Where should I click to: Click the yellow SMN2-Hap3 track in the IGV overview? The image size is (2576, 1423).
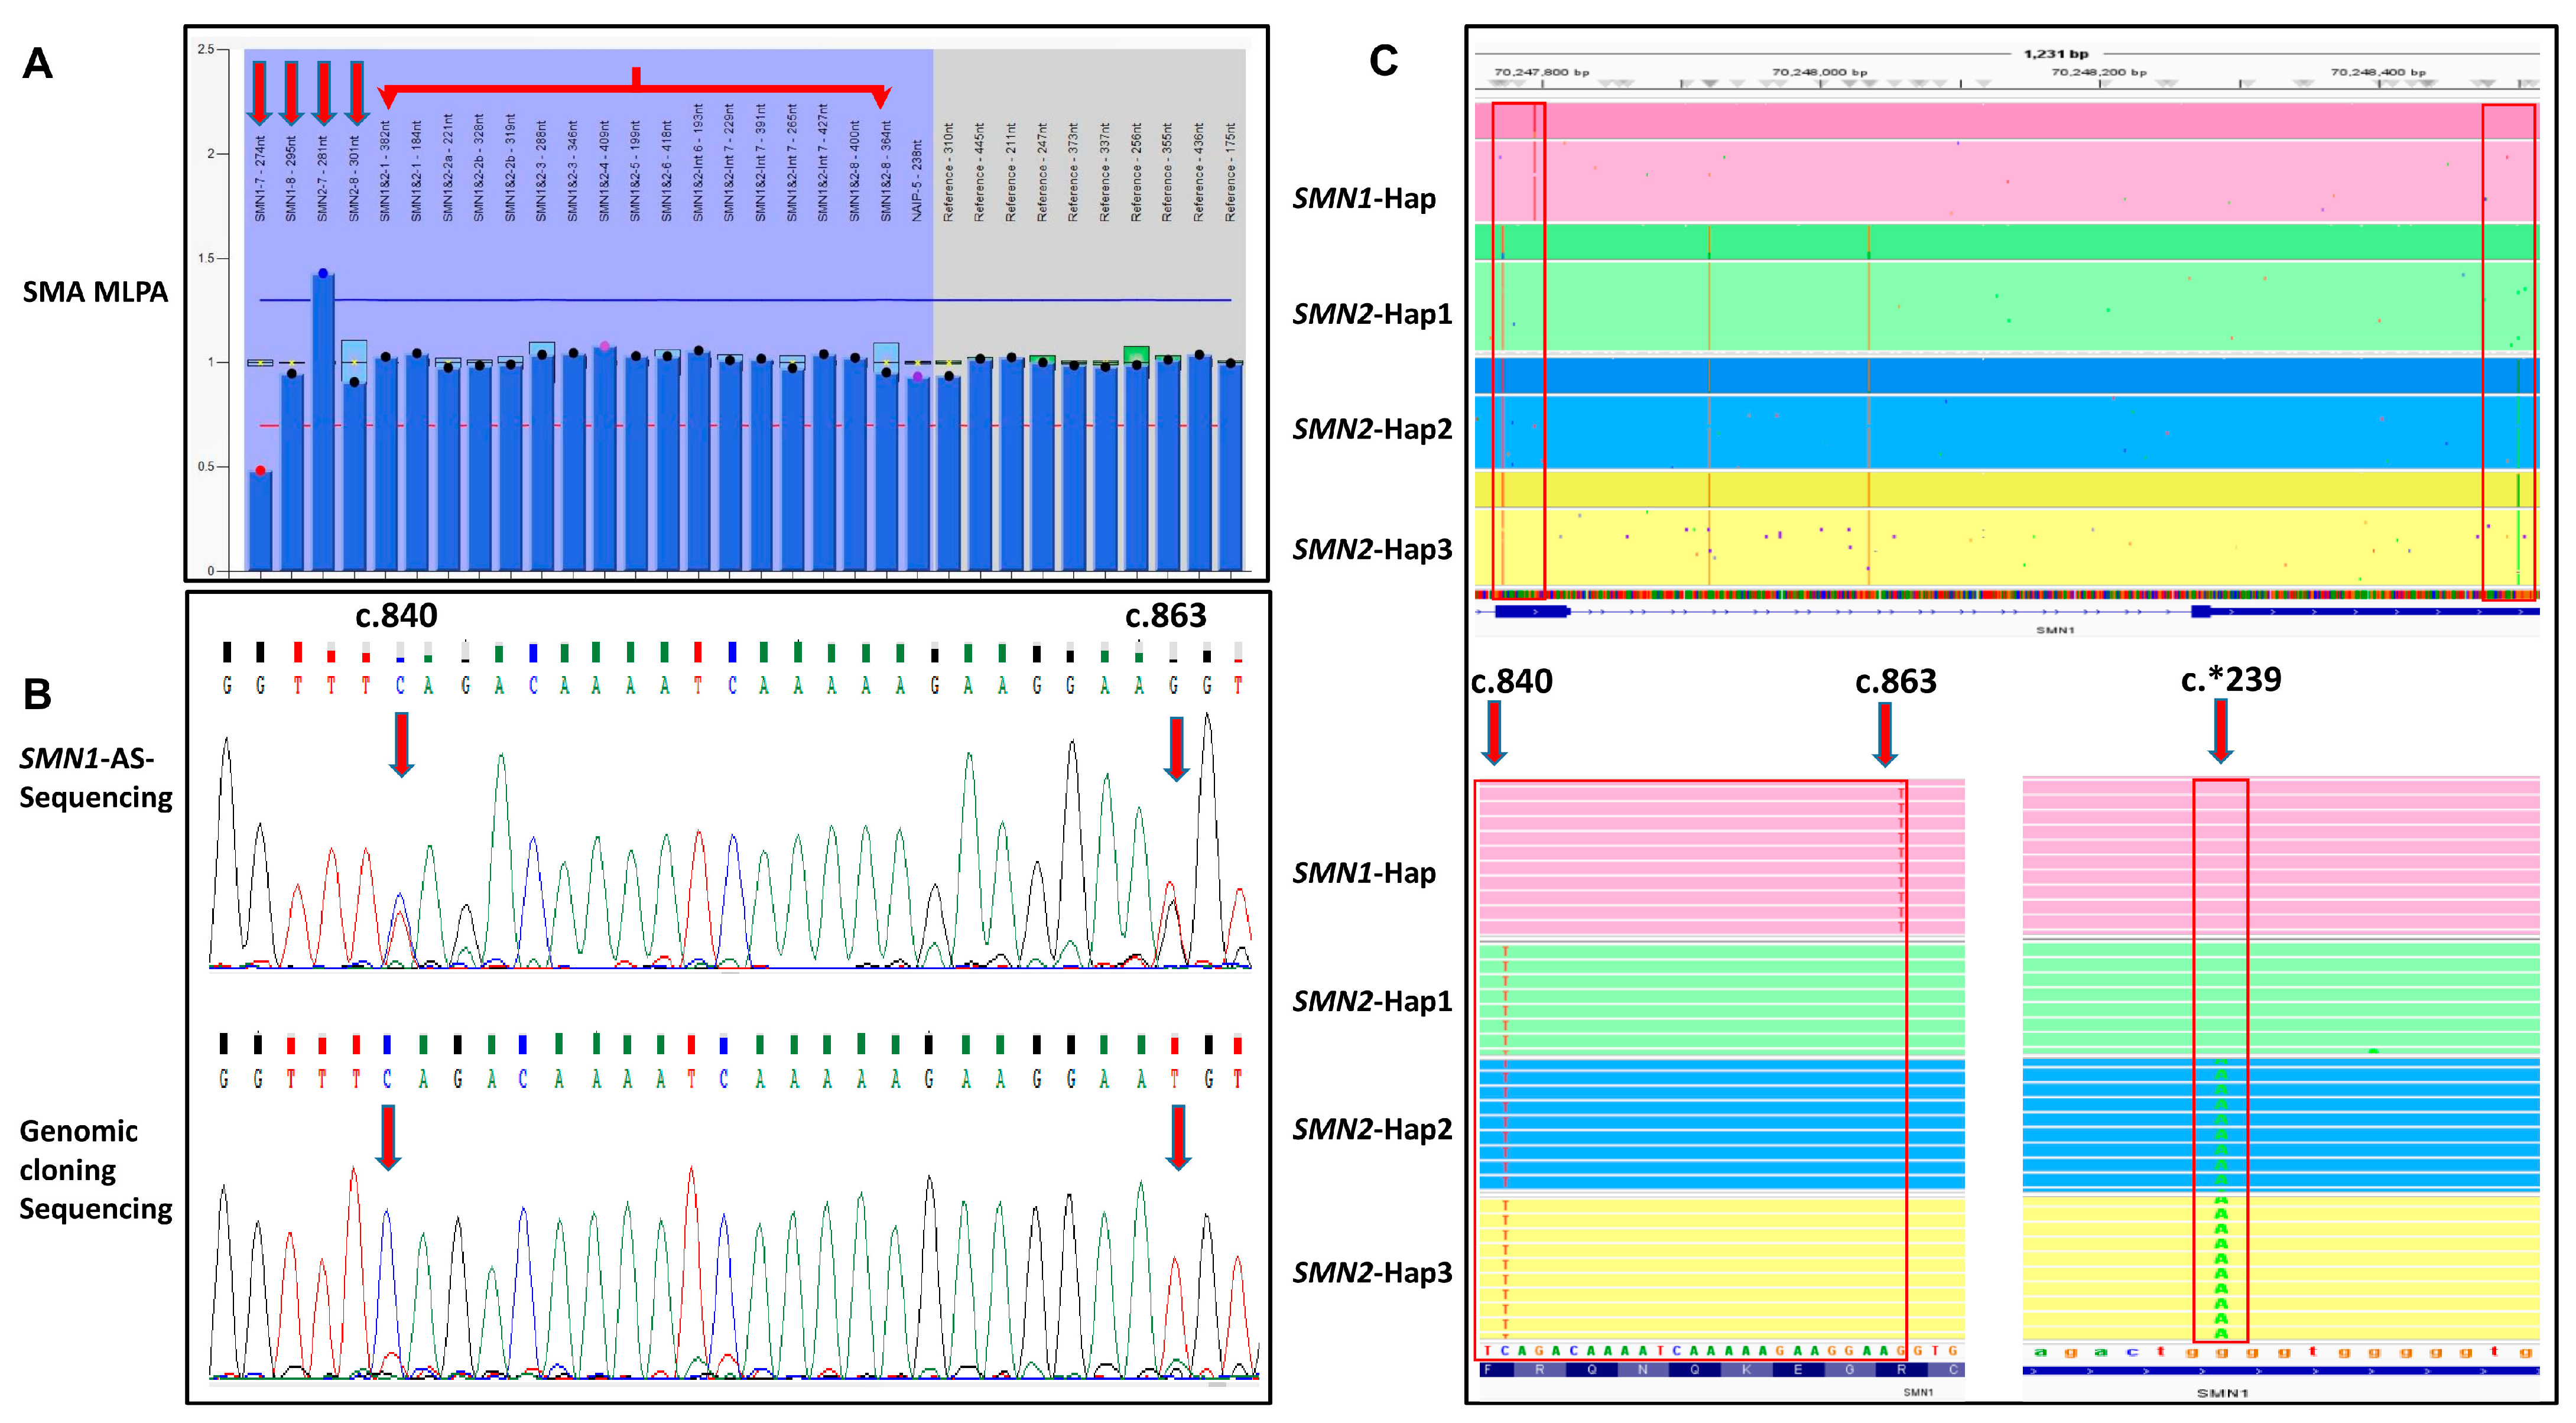pyautogui.click(x=2006, y=529)
